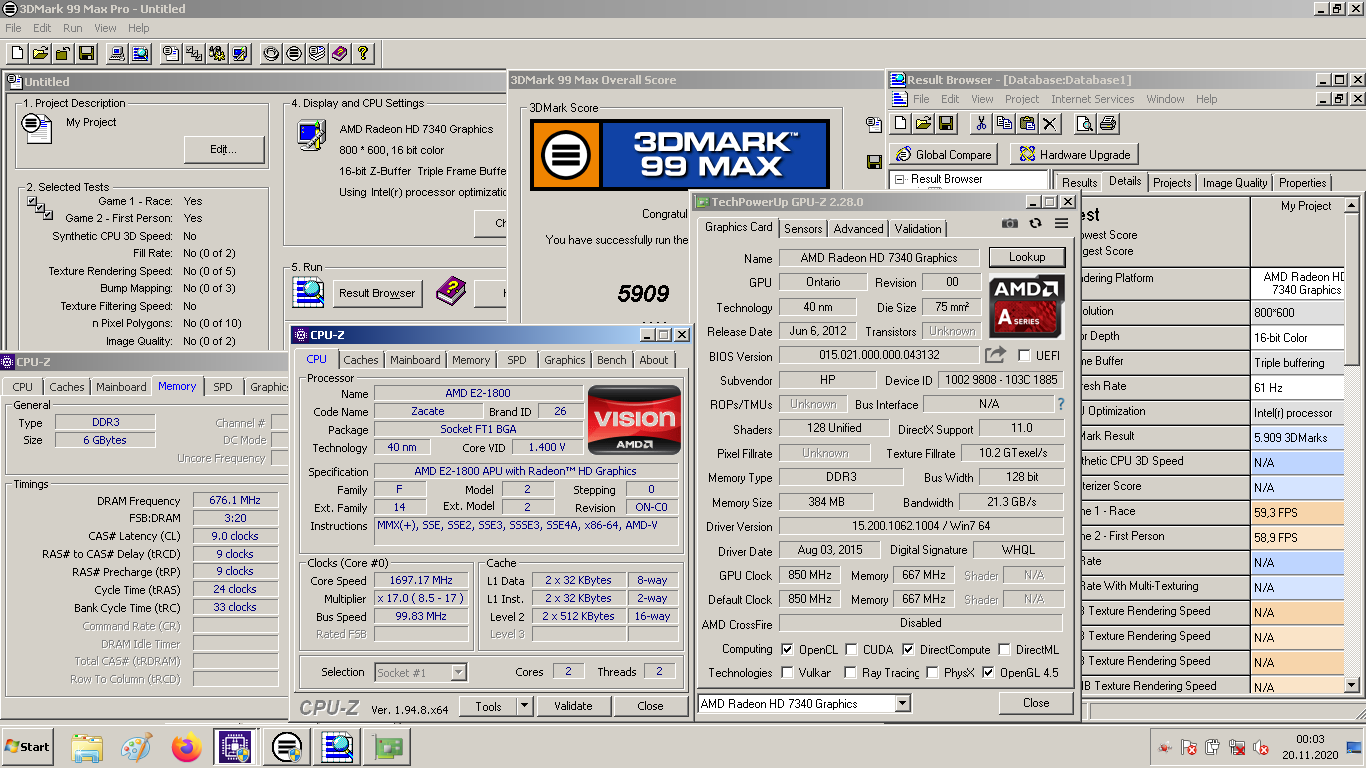Open the Internet Services menu in Result Browser
Image resolution: width=1366 pixels, height=768 pixels.
point(1092,99)
